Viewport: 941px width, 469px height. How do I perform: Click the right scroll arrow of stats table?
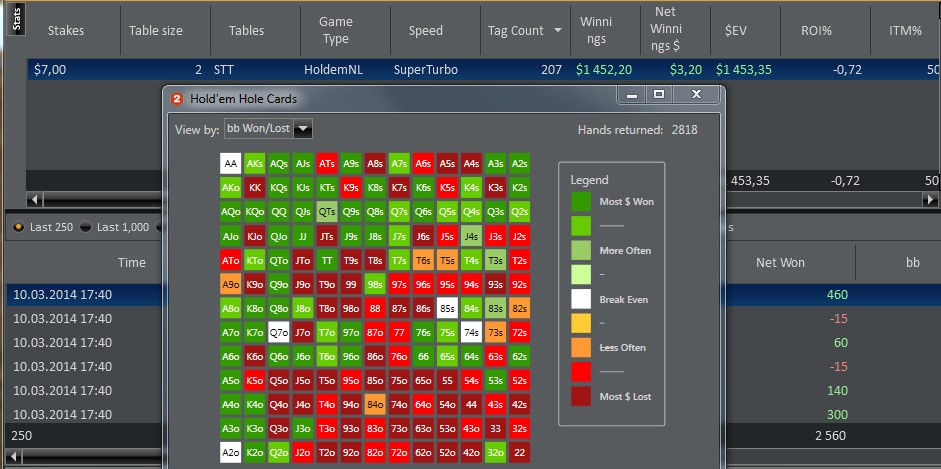coord(931,199)
